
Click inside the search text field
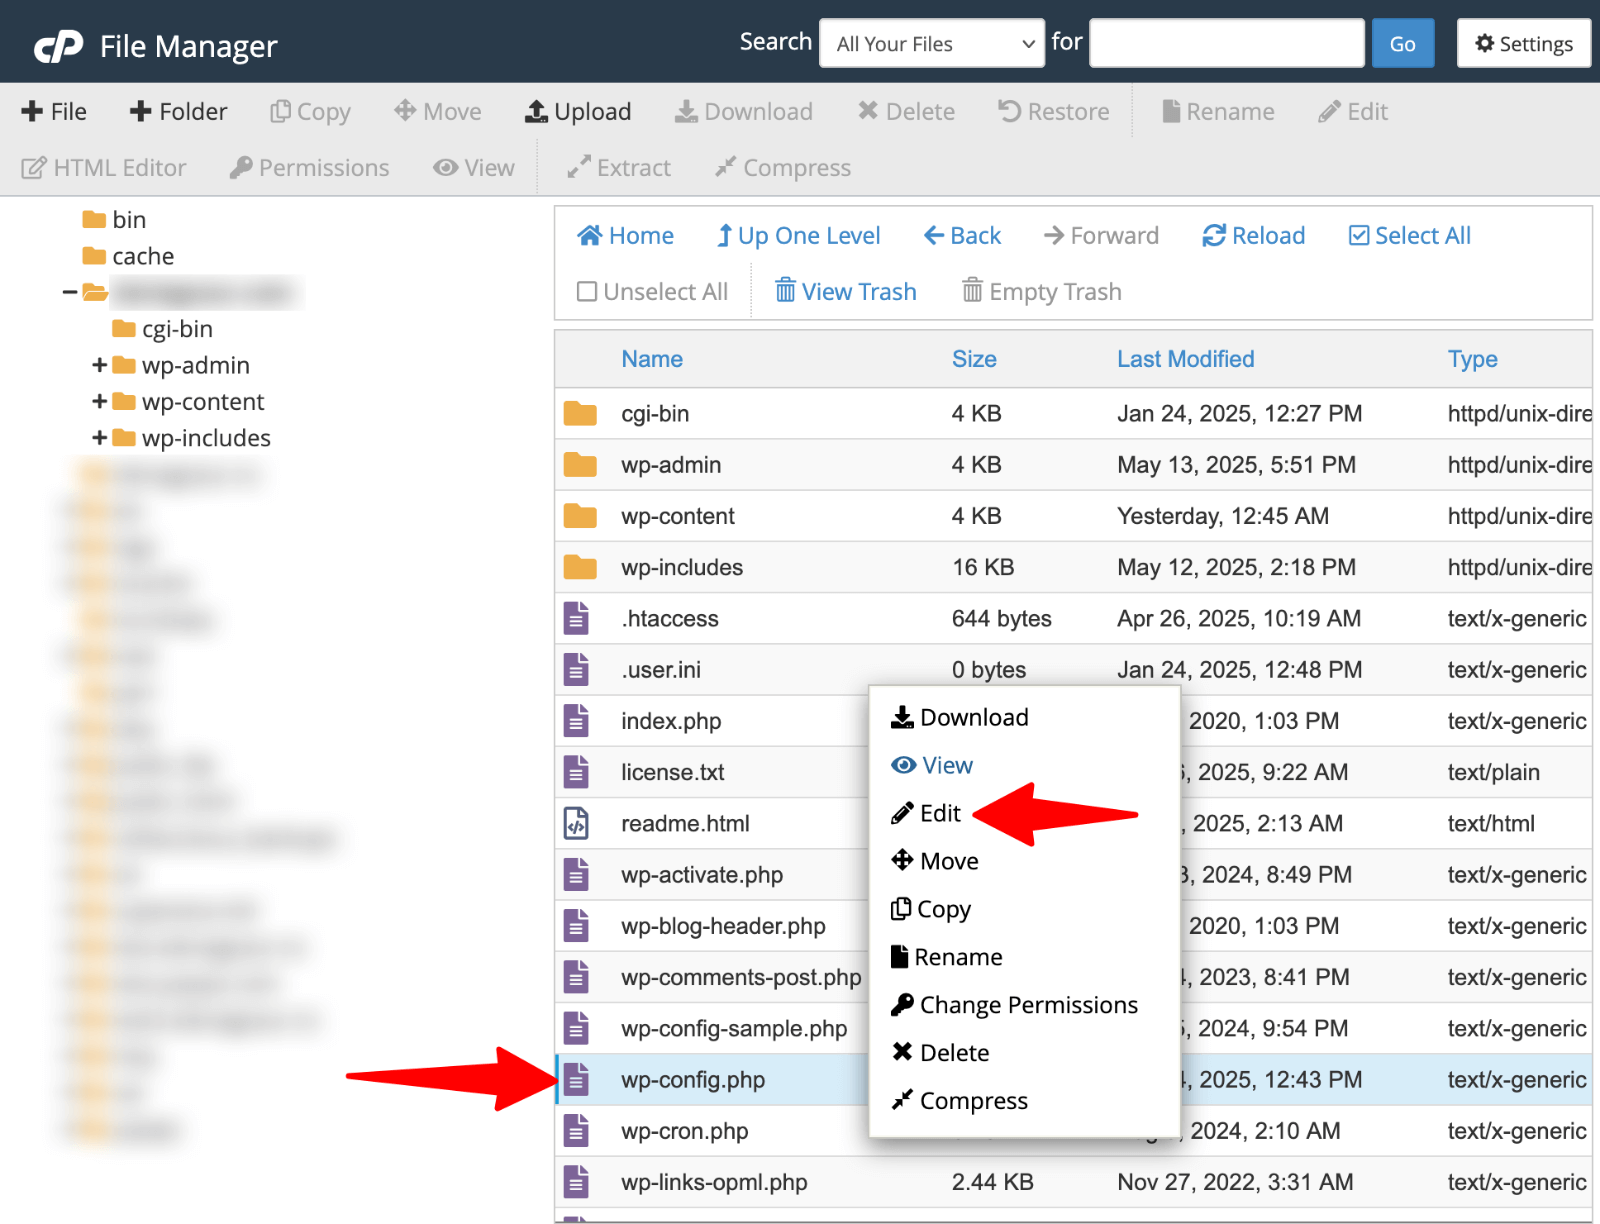1226,43
